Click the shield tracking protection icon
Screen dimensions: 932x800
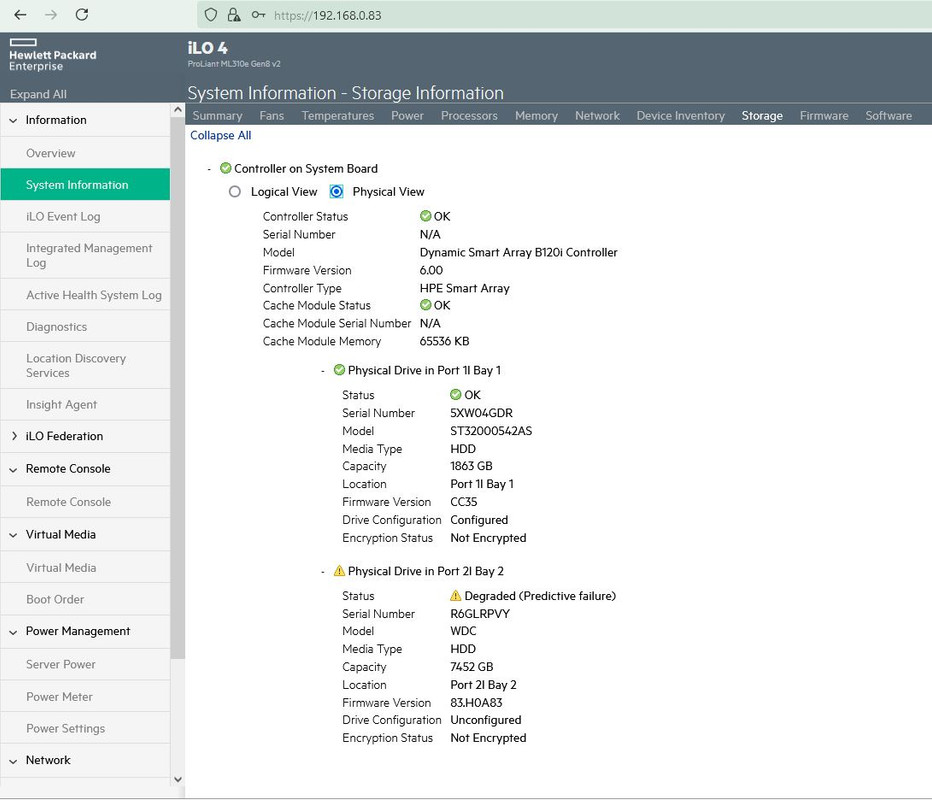210,15
